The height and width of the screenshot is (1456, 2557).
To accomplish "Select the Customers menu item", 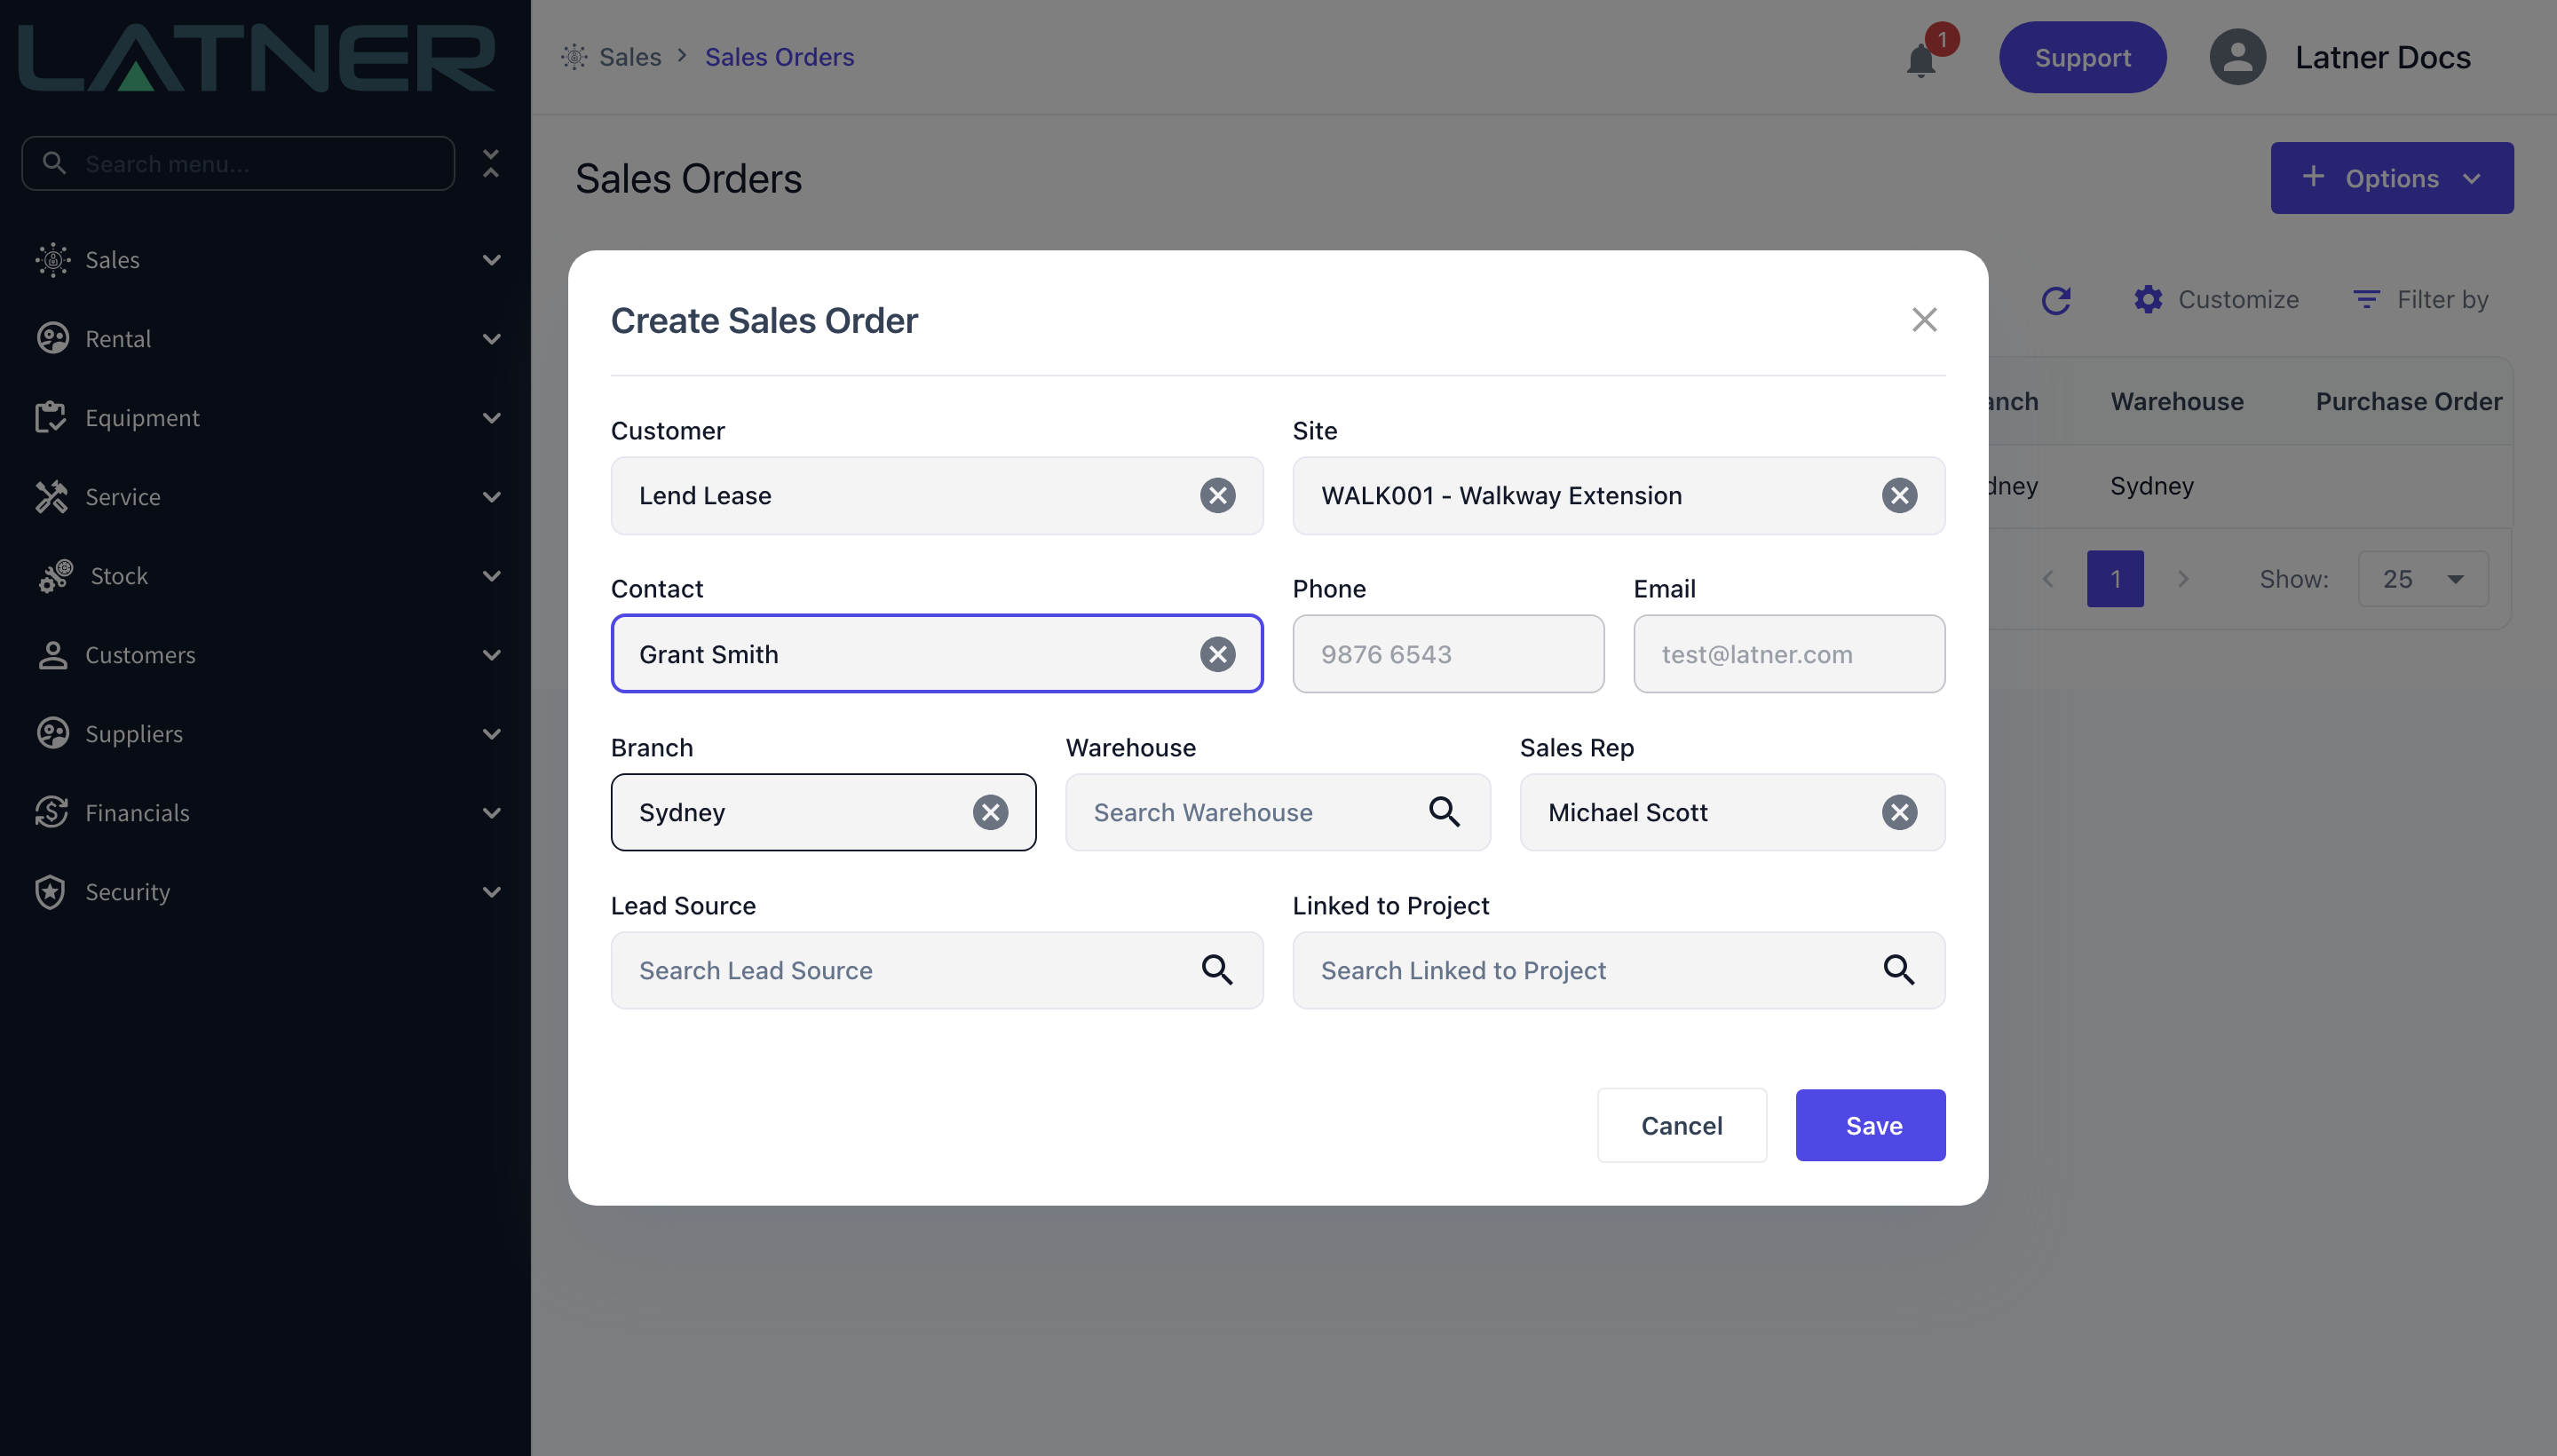I will 266,655.
